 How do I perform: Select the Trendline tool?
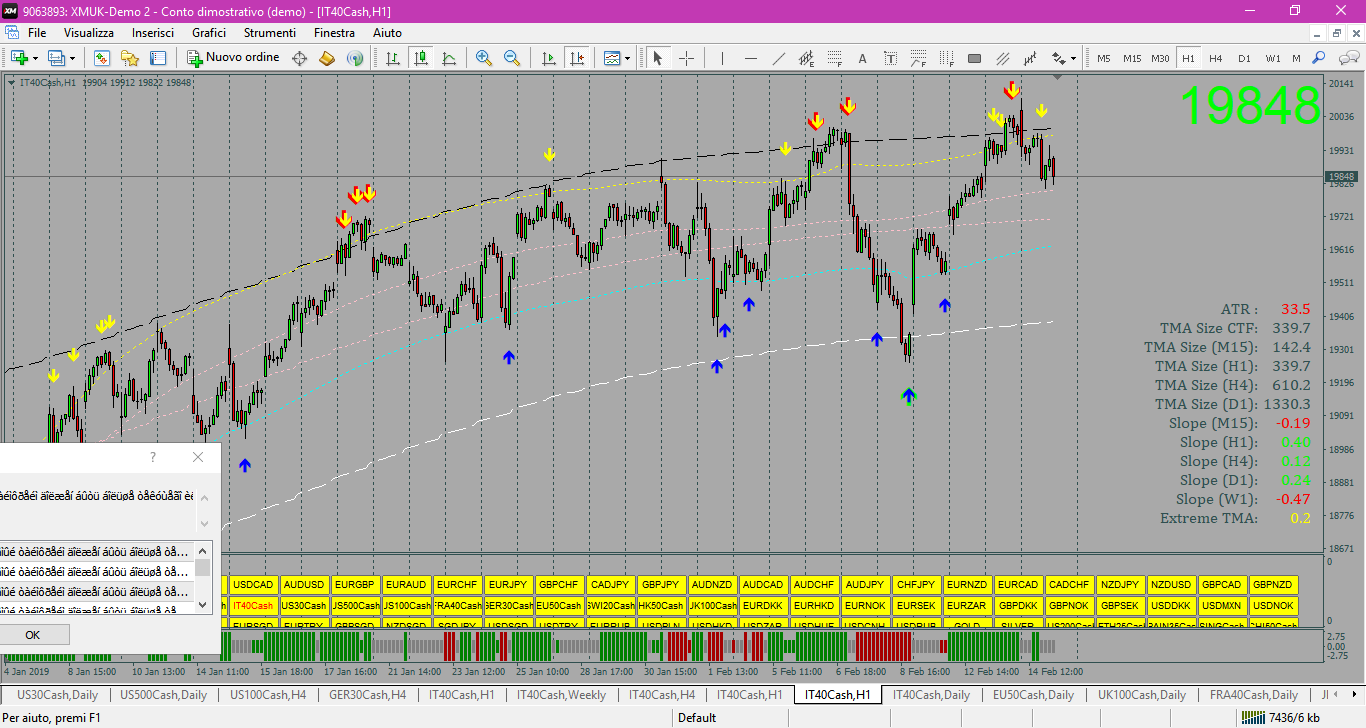coord(778,58)
